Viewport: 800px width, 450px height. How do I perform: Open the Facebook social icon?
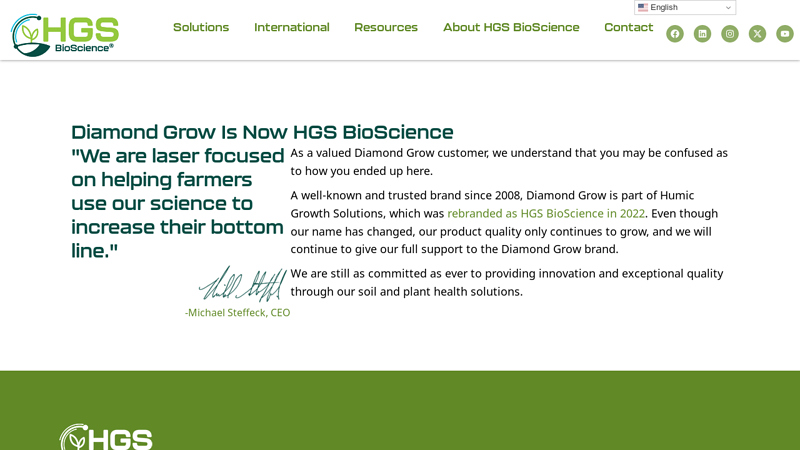[674, 34]
